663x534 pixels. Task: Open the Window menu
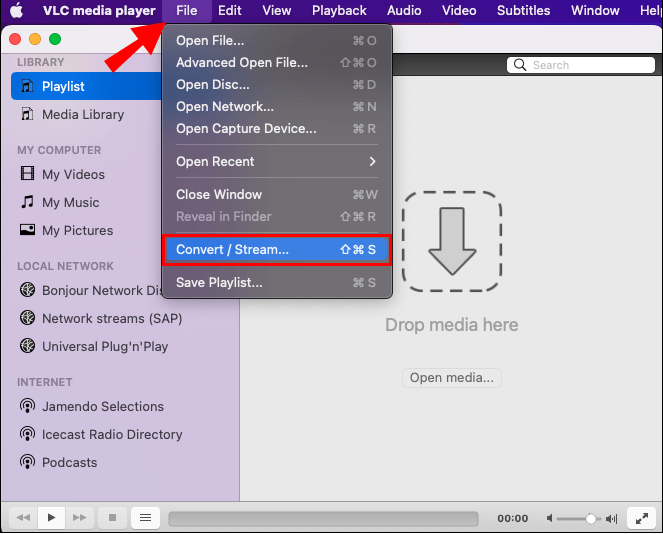point(595,10)
